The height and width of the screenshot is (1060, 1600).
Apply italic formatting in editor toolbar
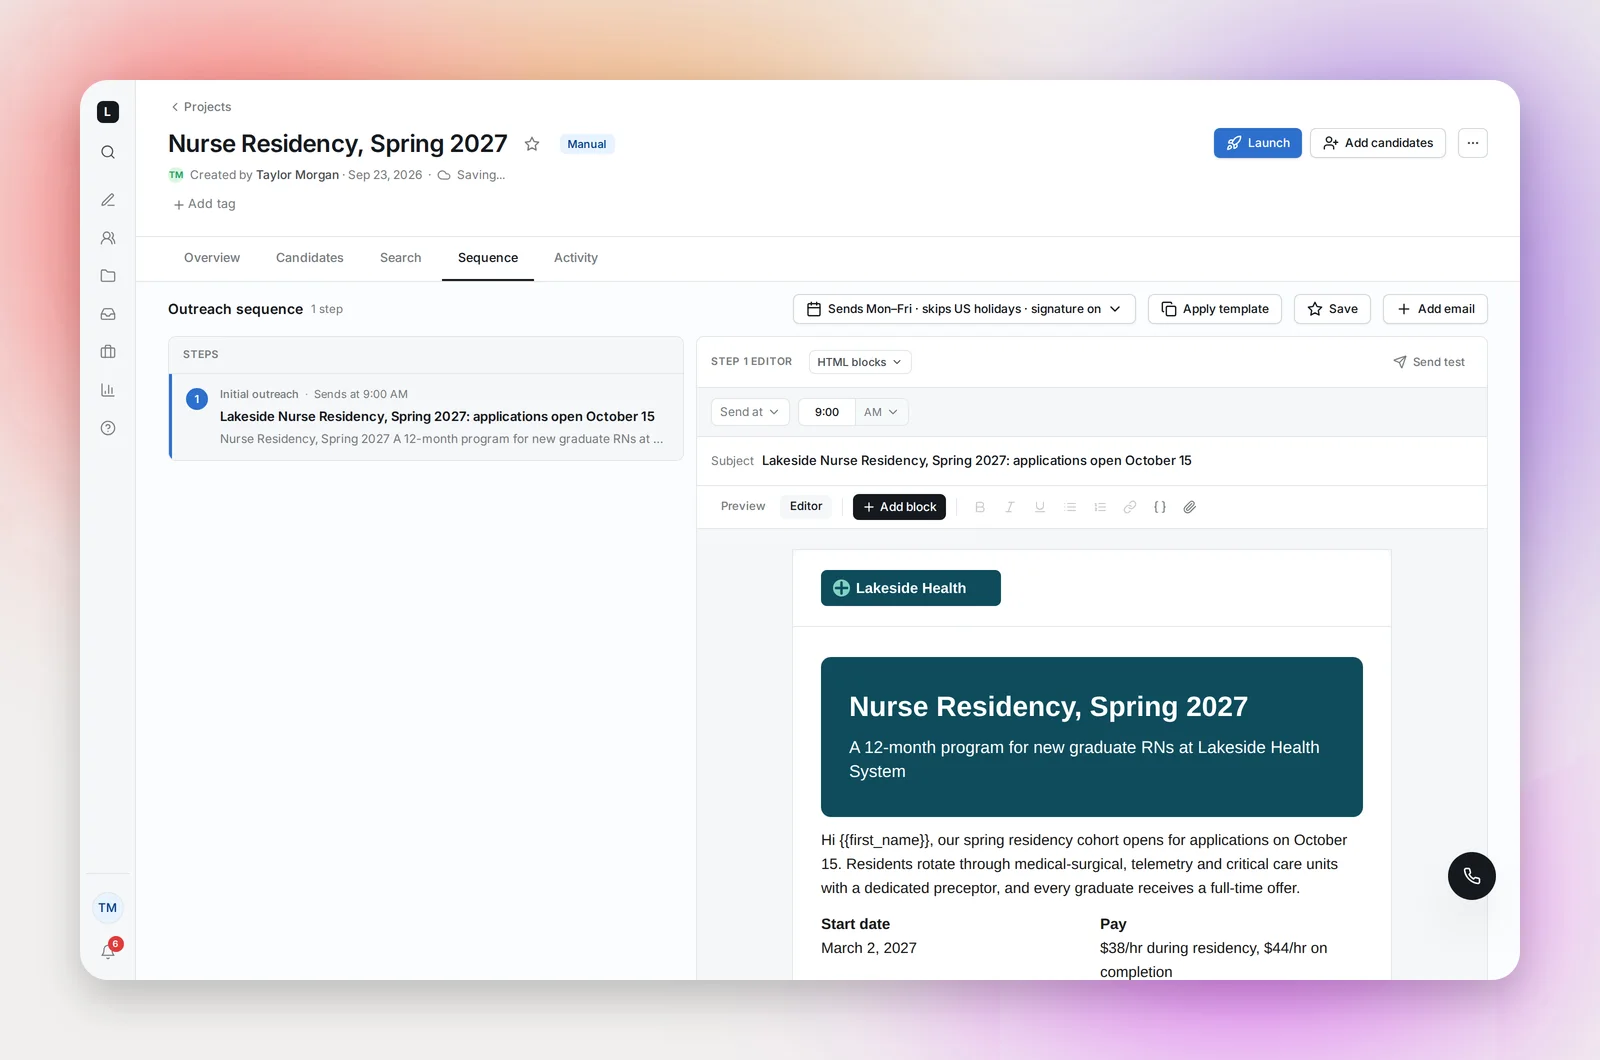[x=1010, y=507]
